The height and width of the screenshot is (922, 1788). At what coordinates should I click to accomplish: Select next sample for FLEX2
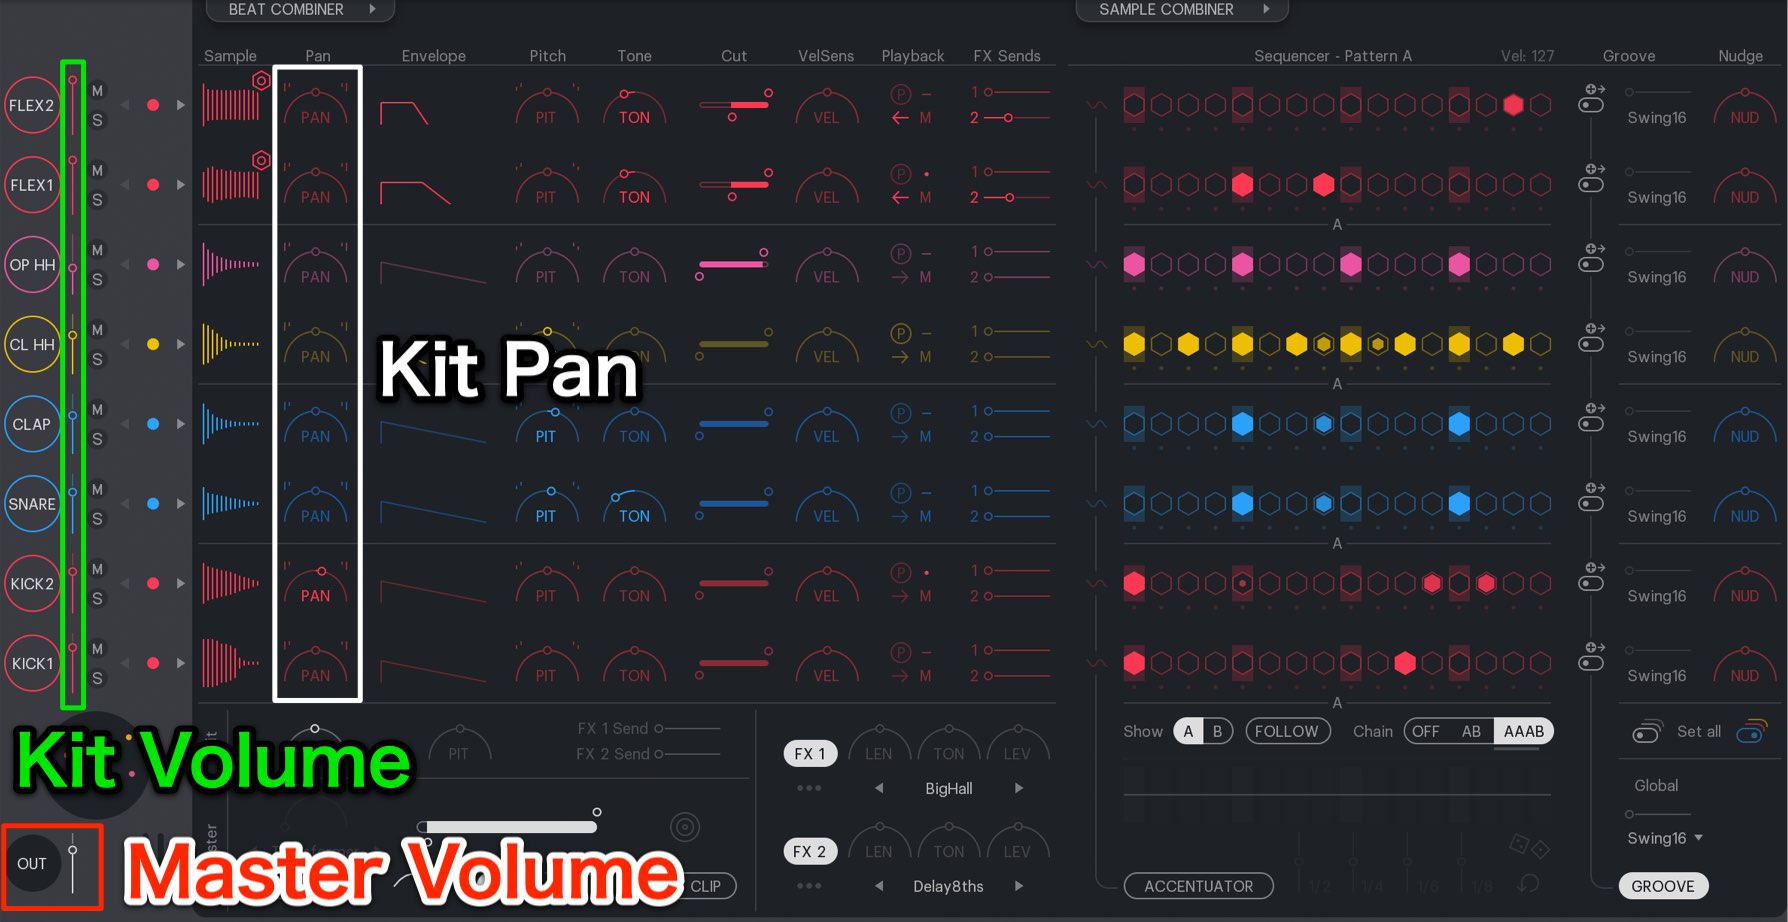(x=181, y=105)
